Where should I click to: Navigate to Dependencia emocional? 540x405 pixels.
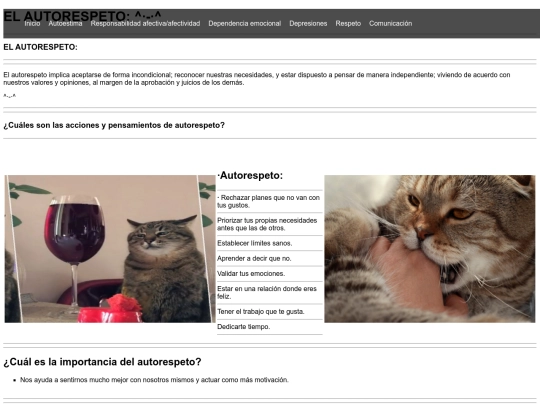tap(245, 23)
